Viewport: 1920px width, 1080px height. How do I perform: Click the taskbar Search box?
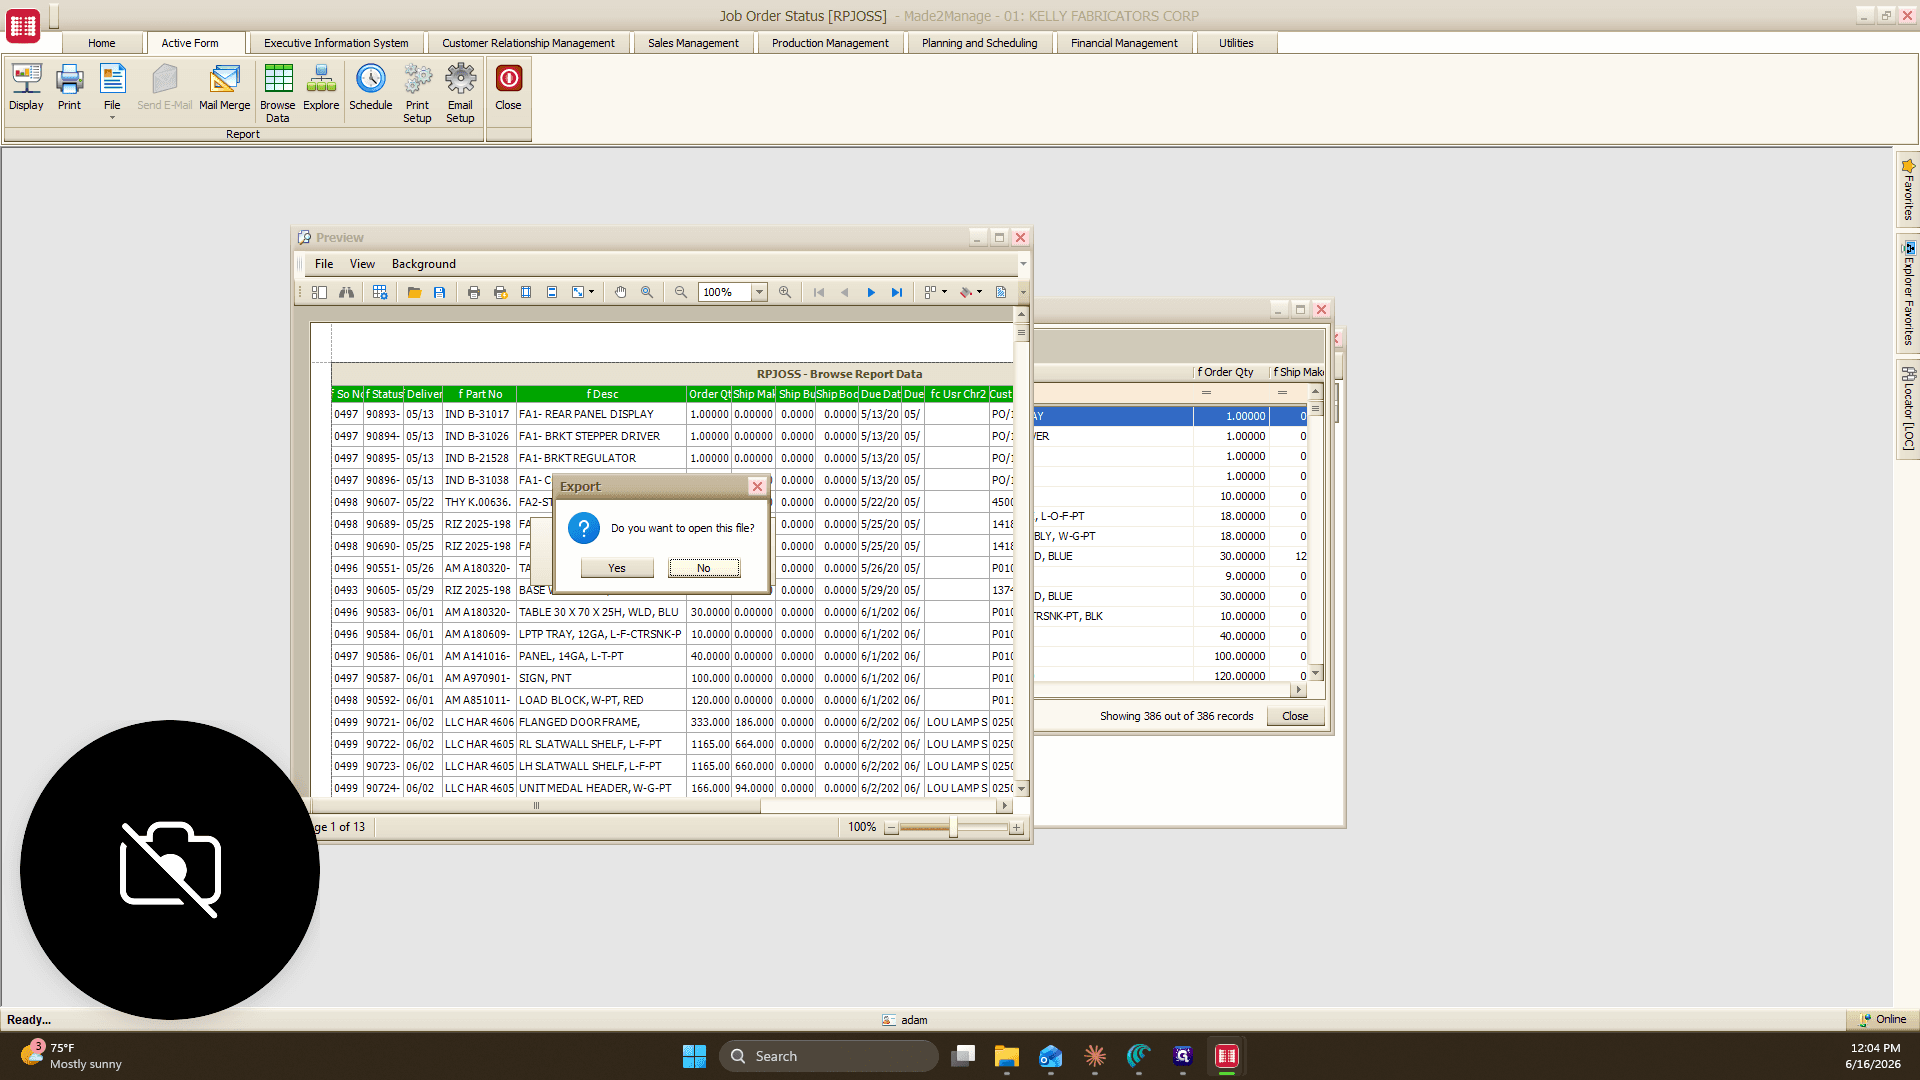tap(829, 1056)
